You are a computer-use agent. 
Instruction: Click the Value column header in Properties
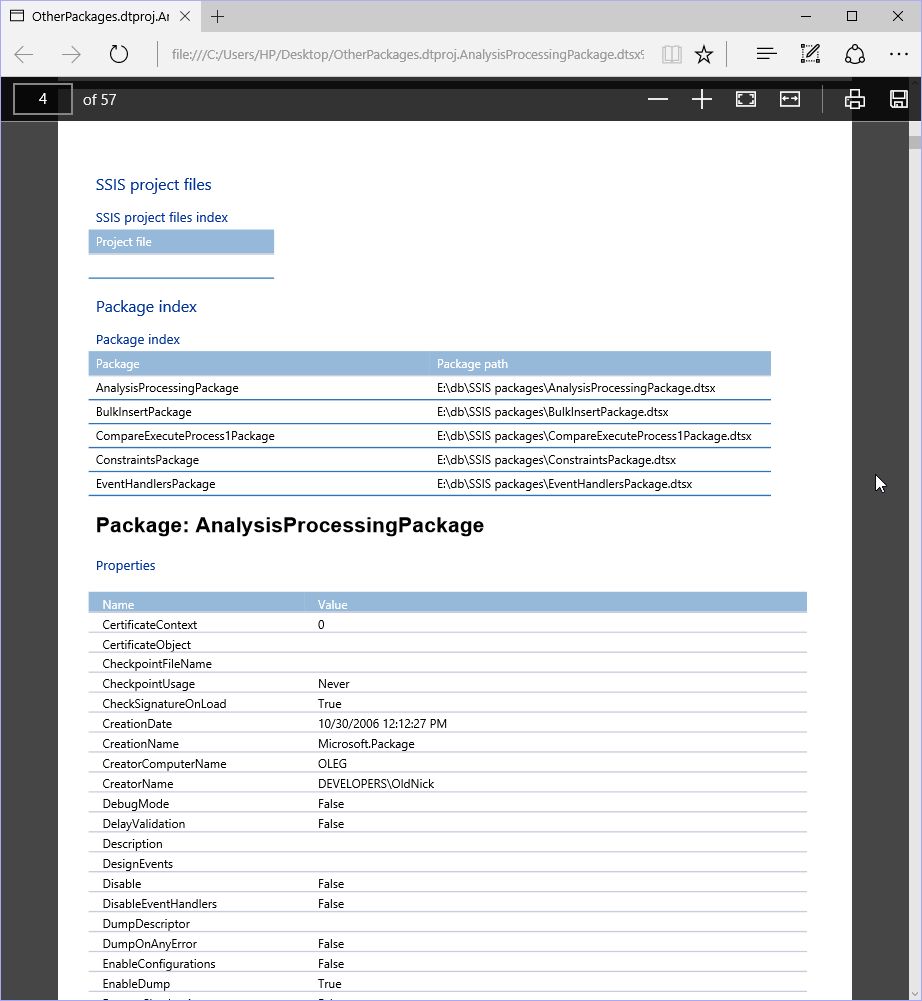(x=333, y=605)
